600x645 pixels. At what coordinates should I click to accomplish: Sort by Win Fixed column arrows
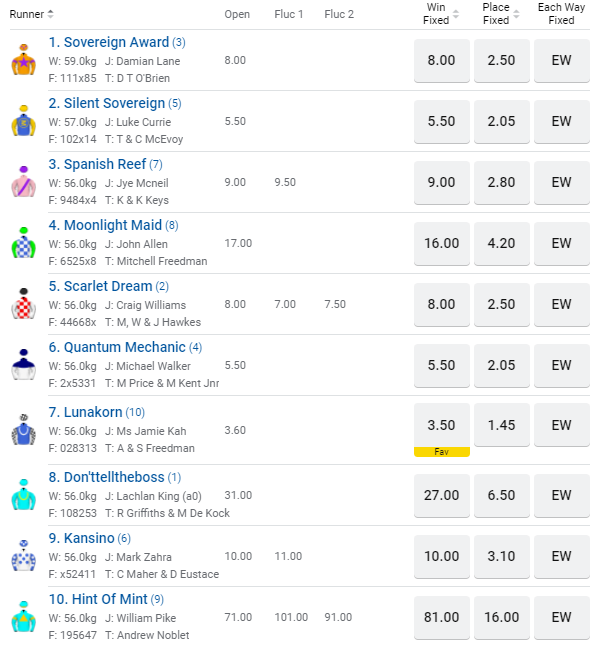coord(456,14)
